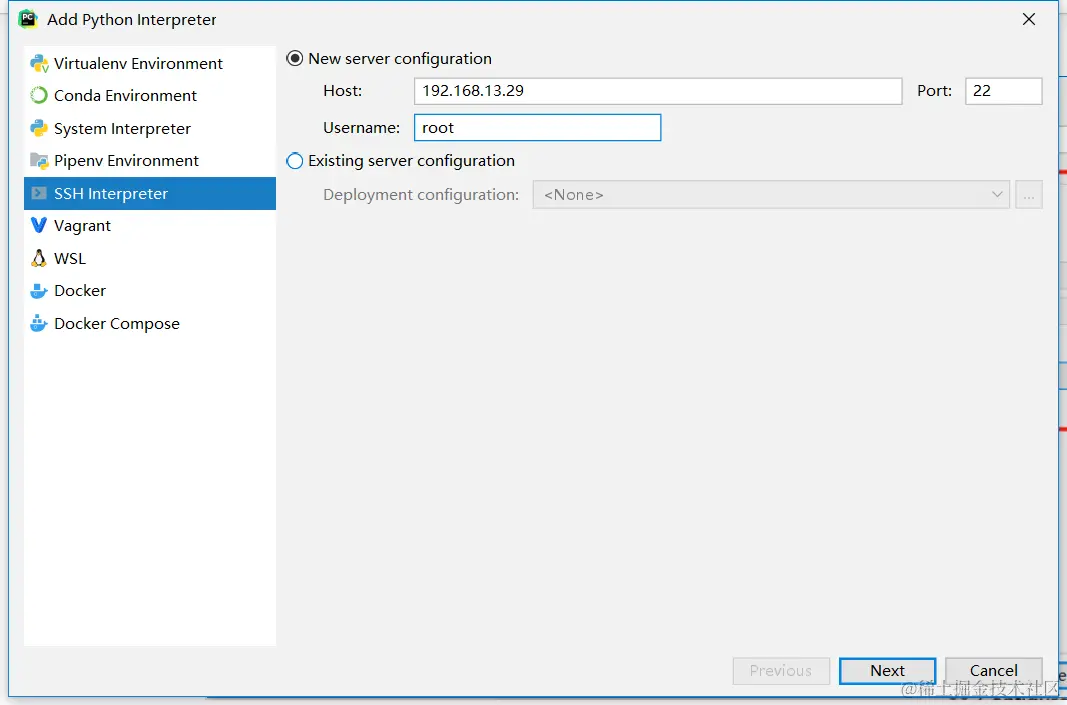Click the Port: label
The width and height of the screenshot is (1067, 705).
pos(934,91)
